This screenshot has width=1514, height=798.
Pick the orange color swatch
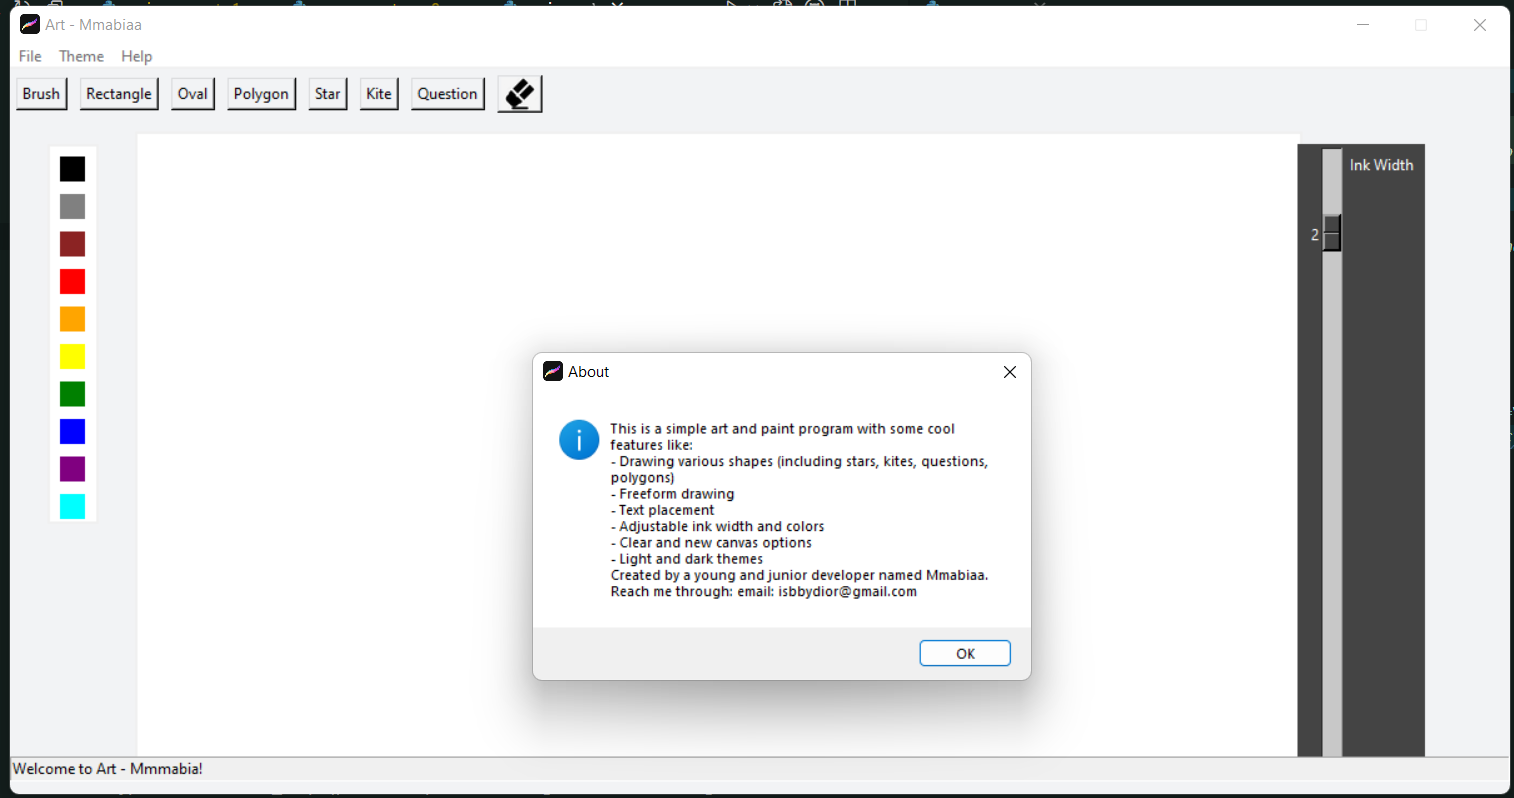point(72,319)
